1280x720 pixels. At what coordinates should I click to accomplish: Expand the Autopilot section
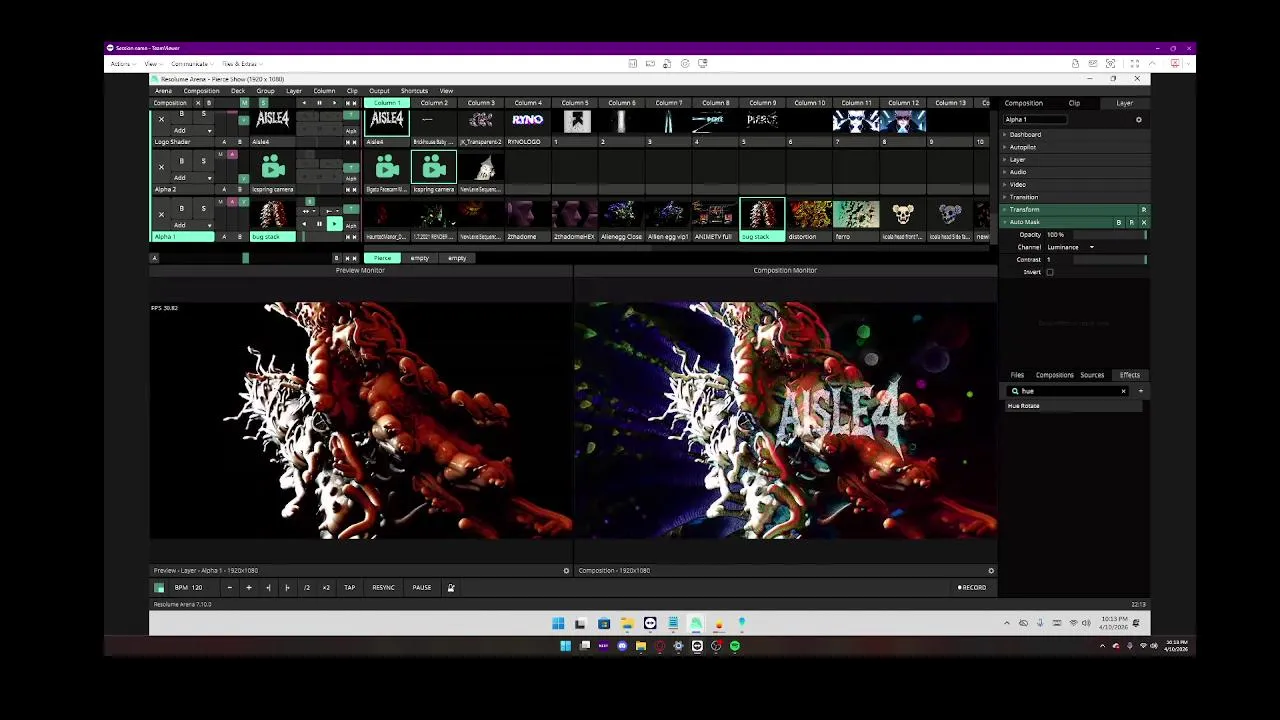pos(1075,147)
